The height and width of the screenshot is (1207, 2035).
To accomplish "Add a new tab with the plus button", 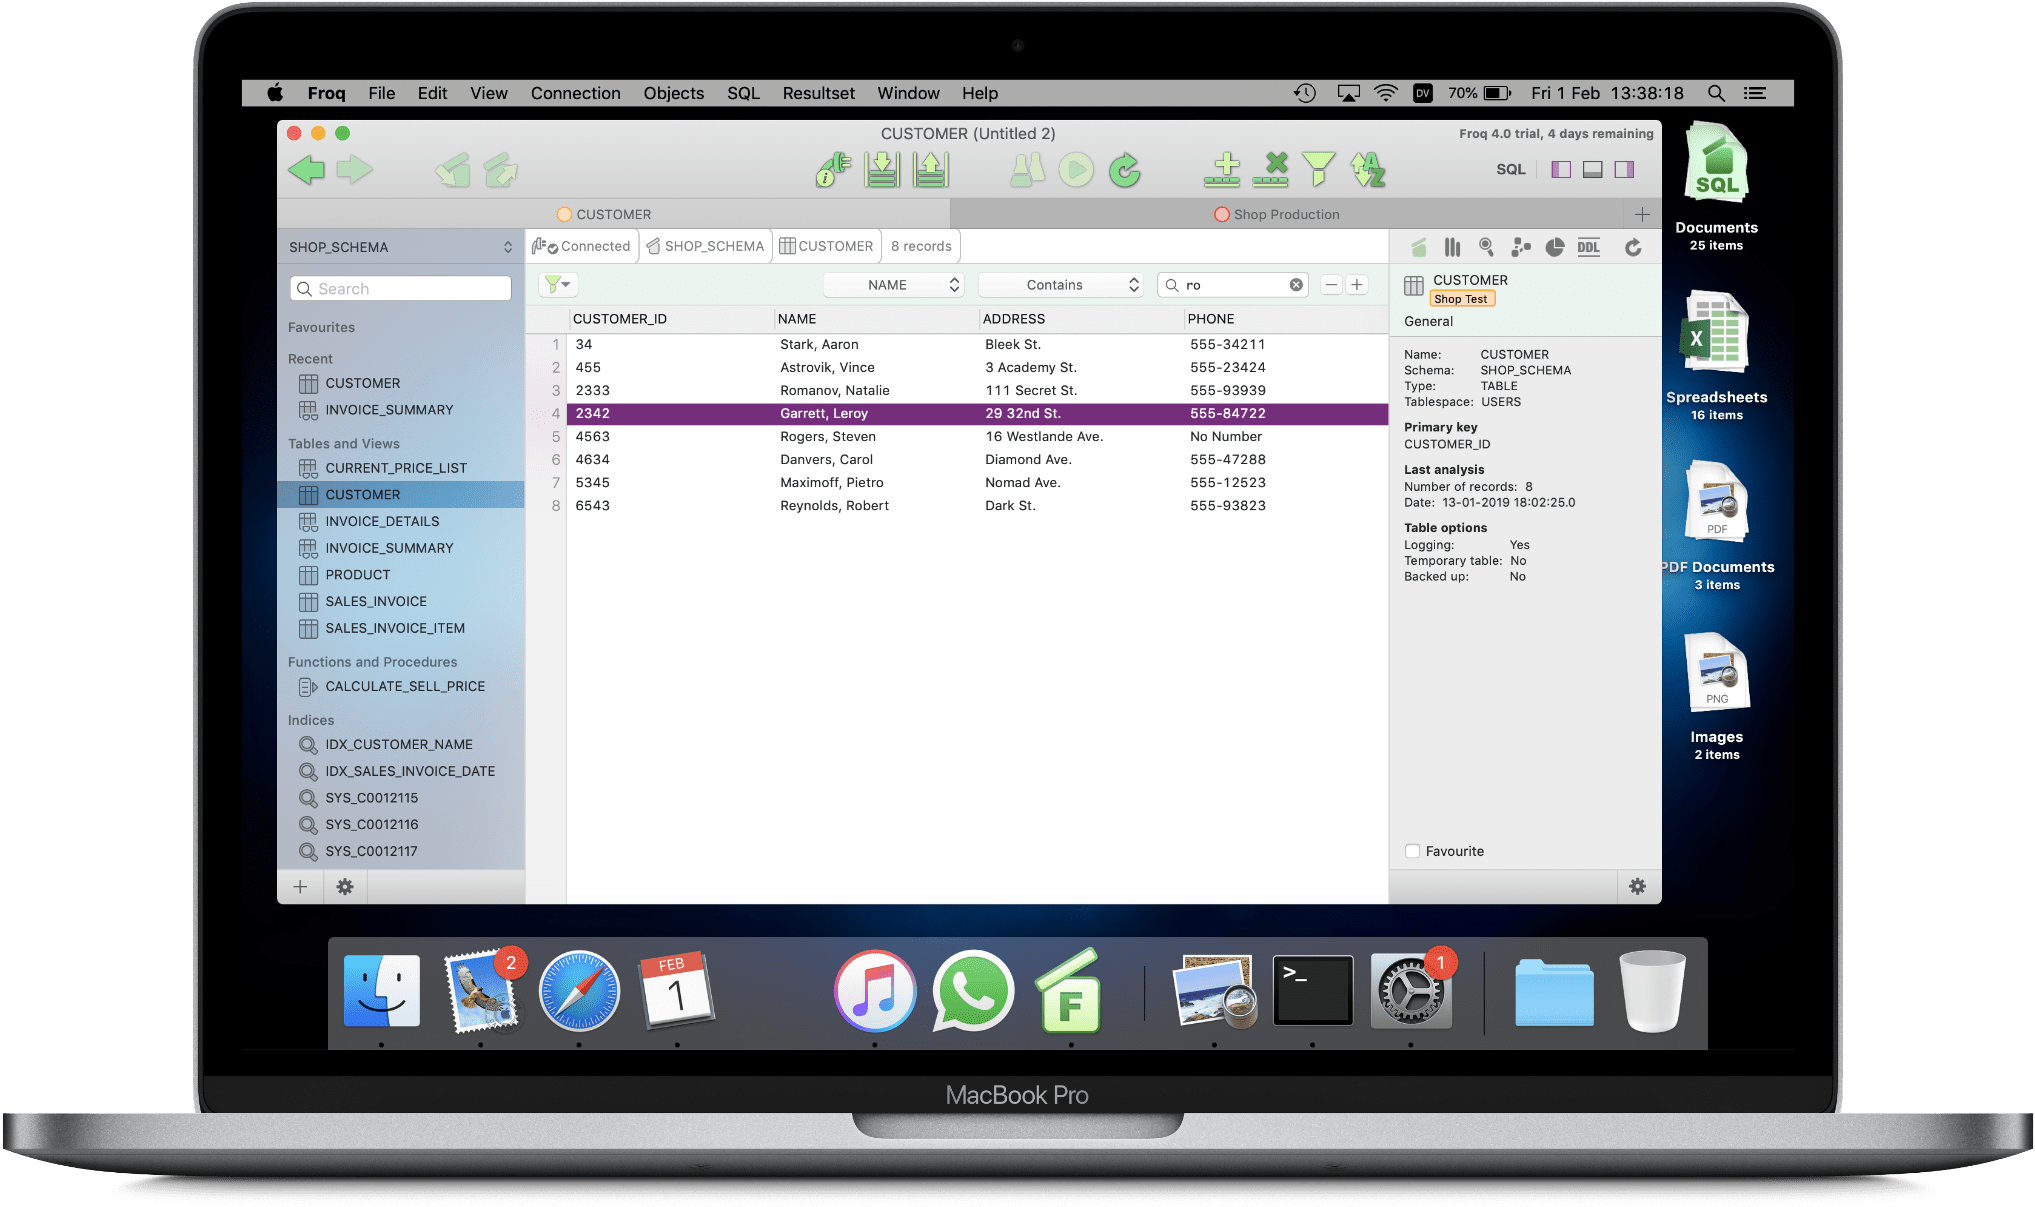I will 1642,214.
